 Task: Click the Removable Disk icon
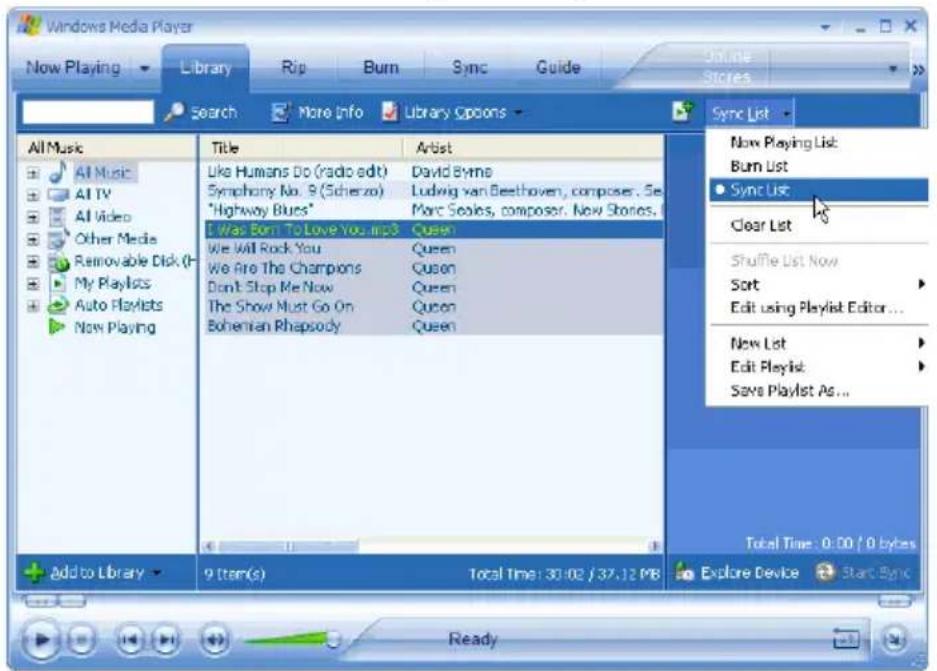coord(59,262)
